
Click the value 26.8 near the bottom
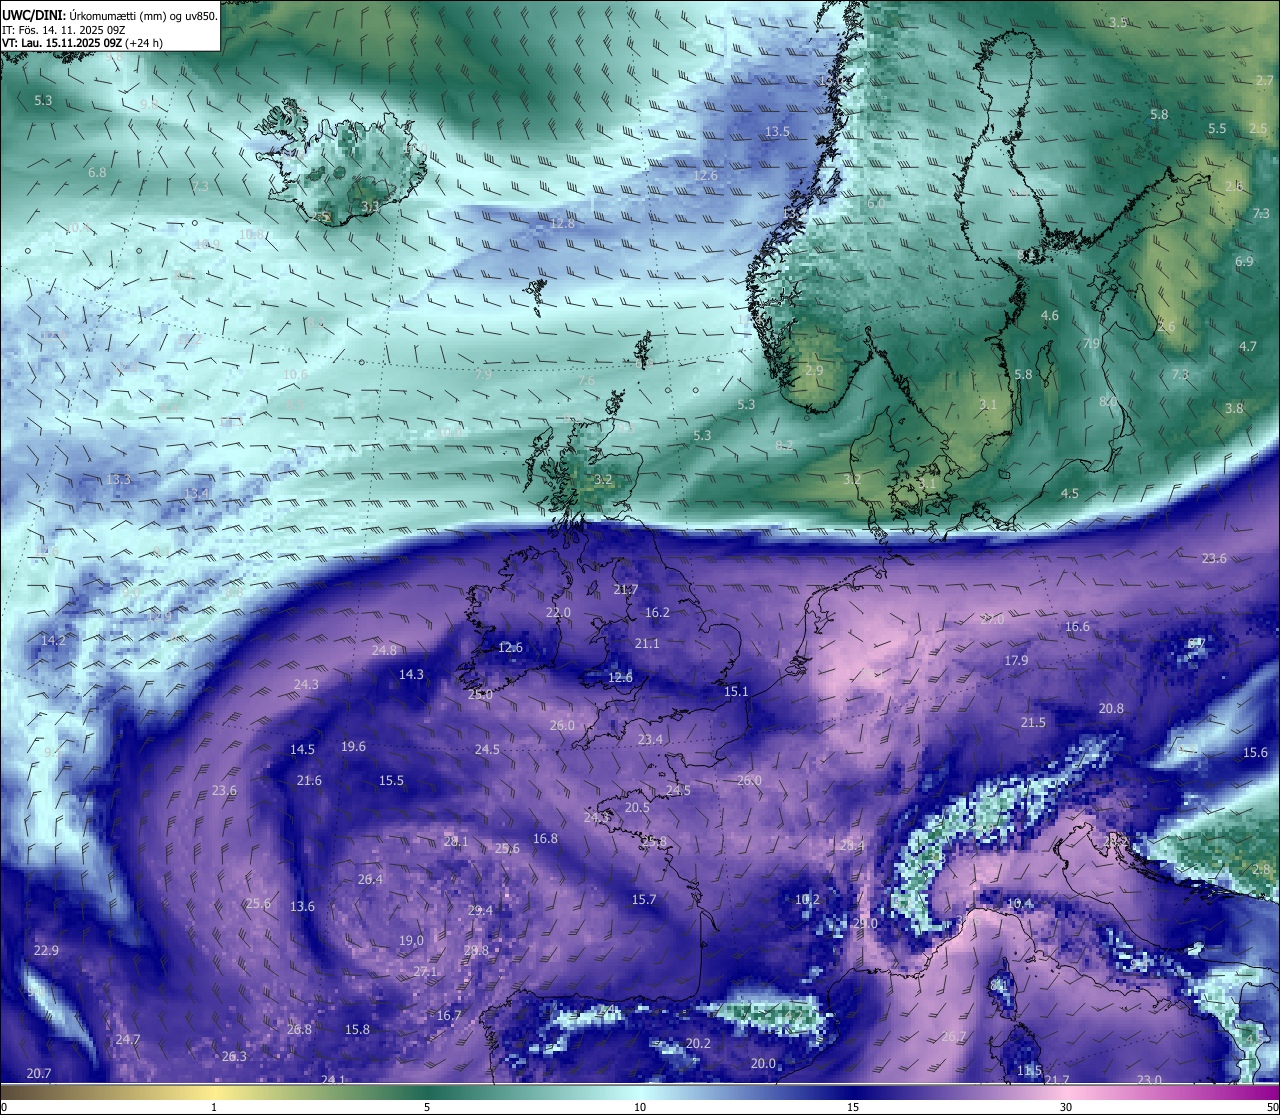point(299,1029)
